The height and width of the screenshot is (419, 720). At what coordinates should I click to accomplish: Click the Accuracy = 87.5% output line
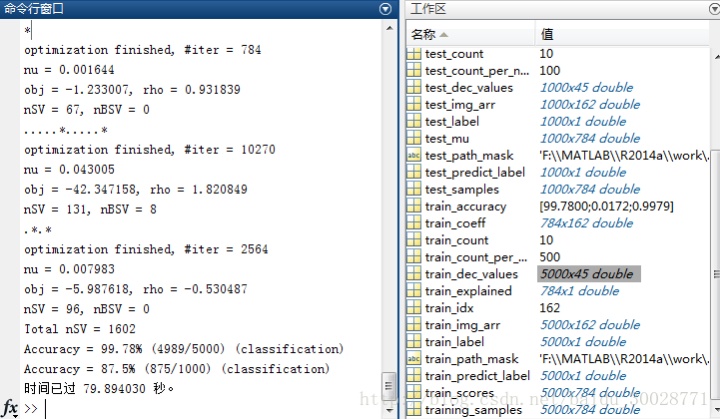click(x=177, y=369)
